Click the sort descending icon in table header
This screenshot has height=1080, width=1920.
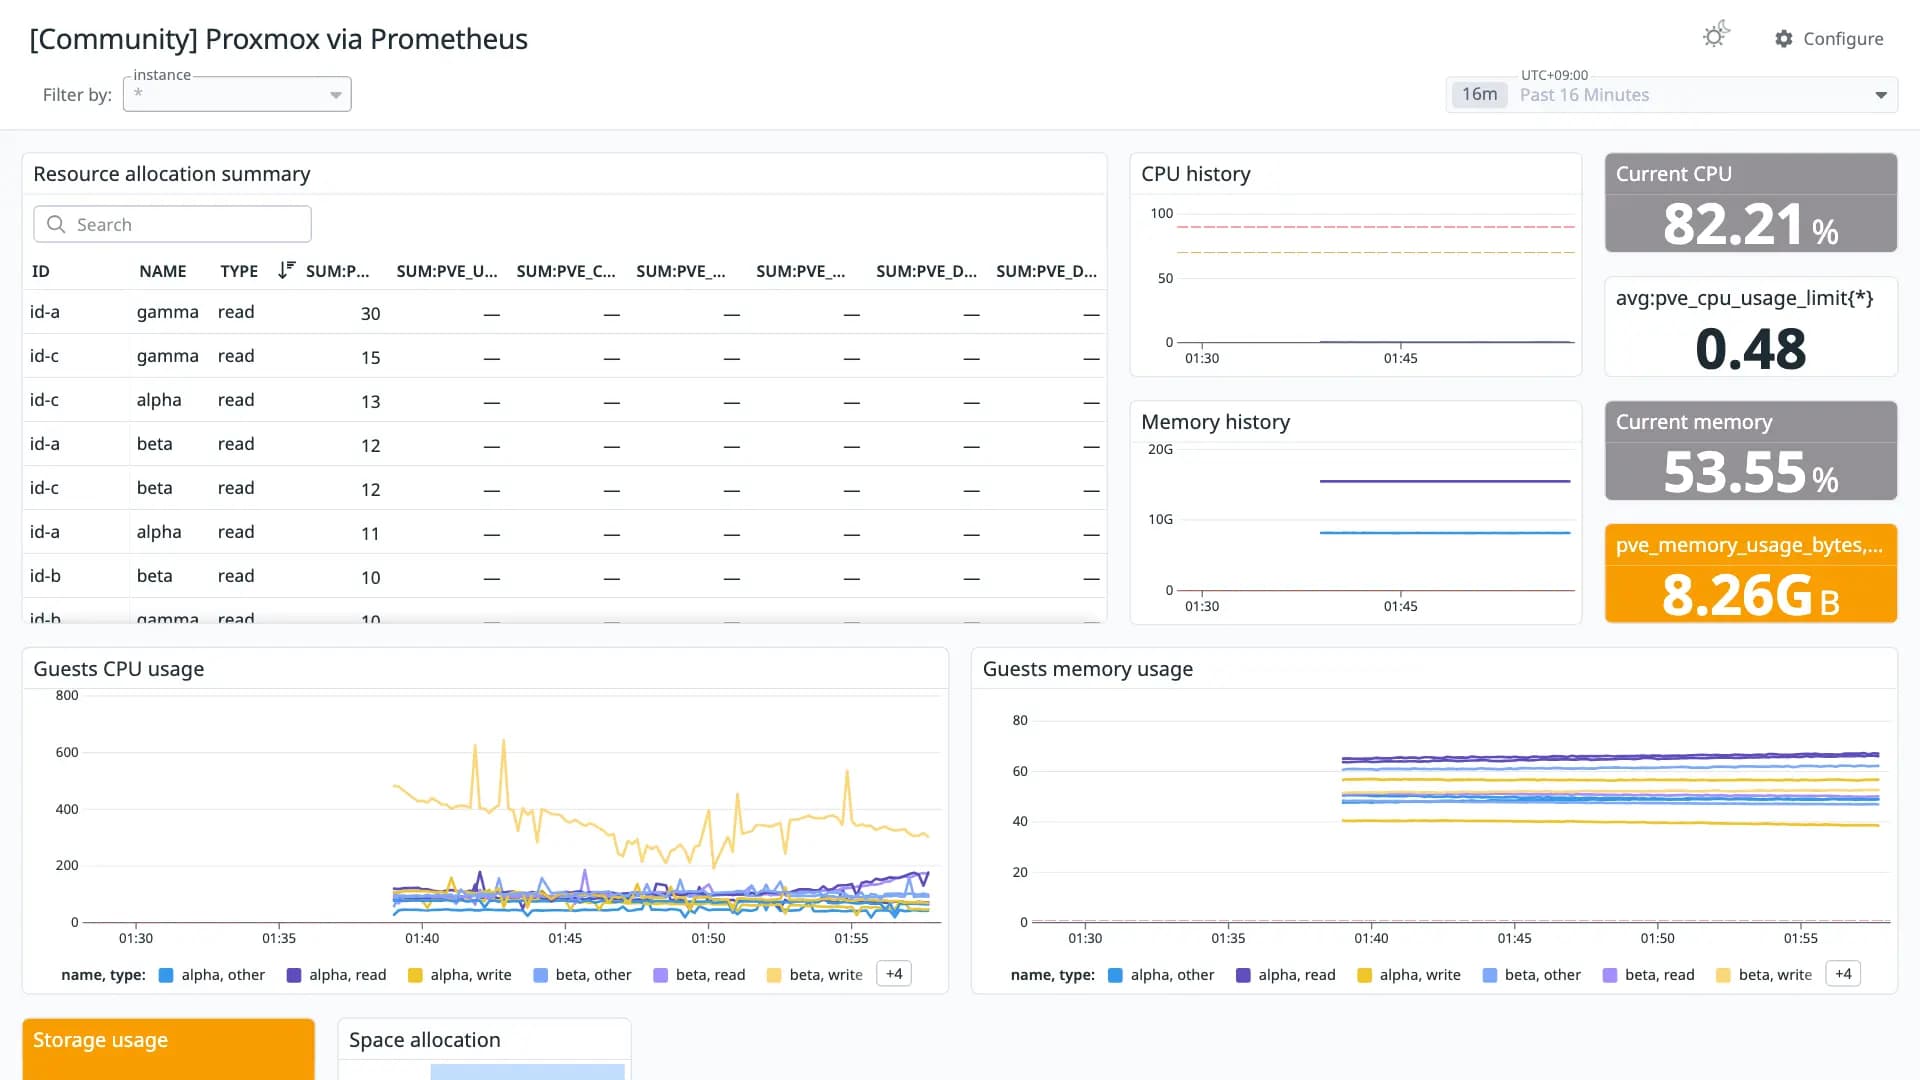(x=286, y=270)
